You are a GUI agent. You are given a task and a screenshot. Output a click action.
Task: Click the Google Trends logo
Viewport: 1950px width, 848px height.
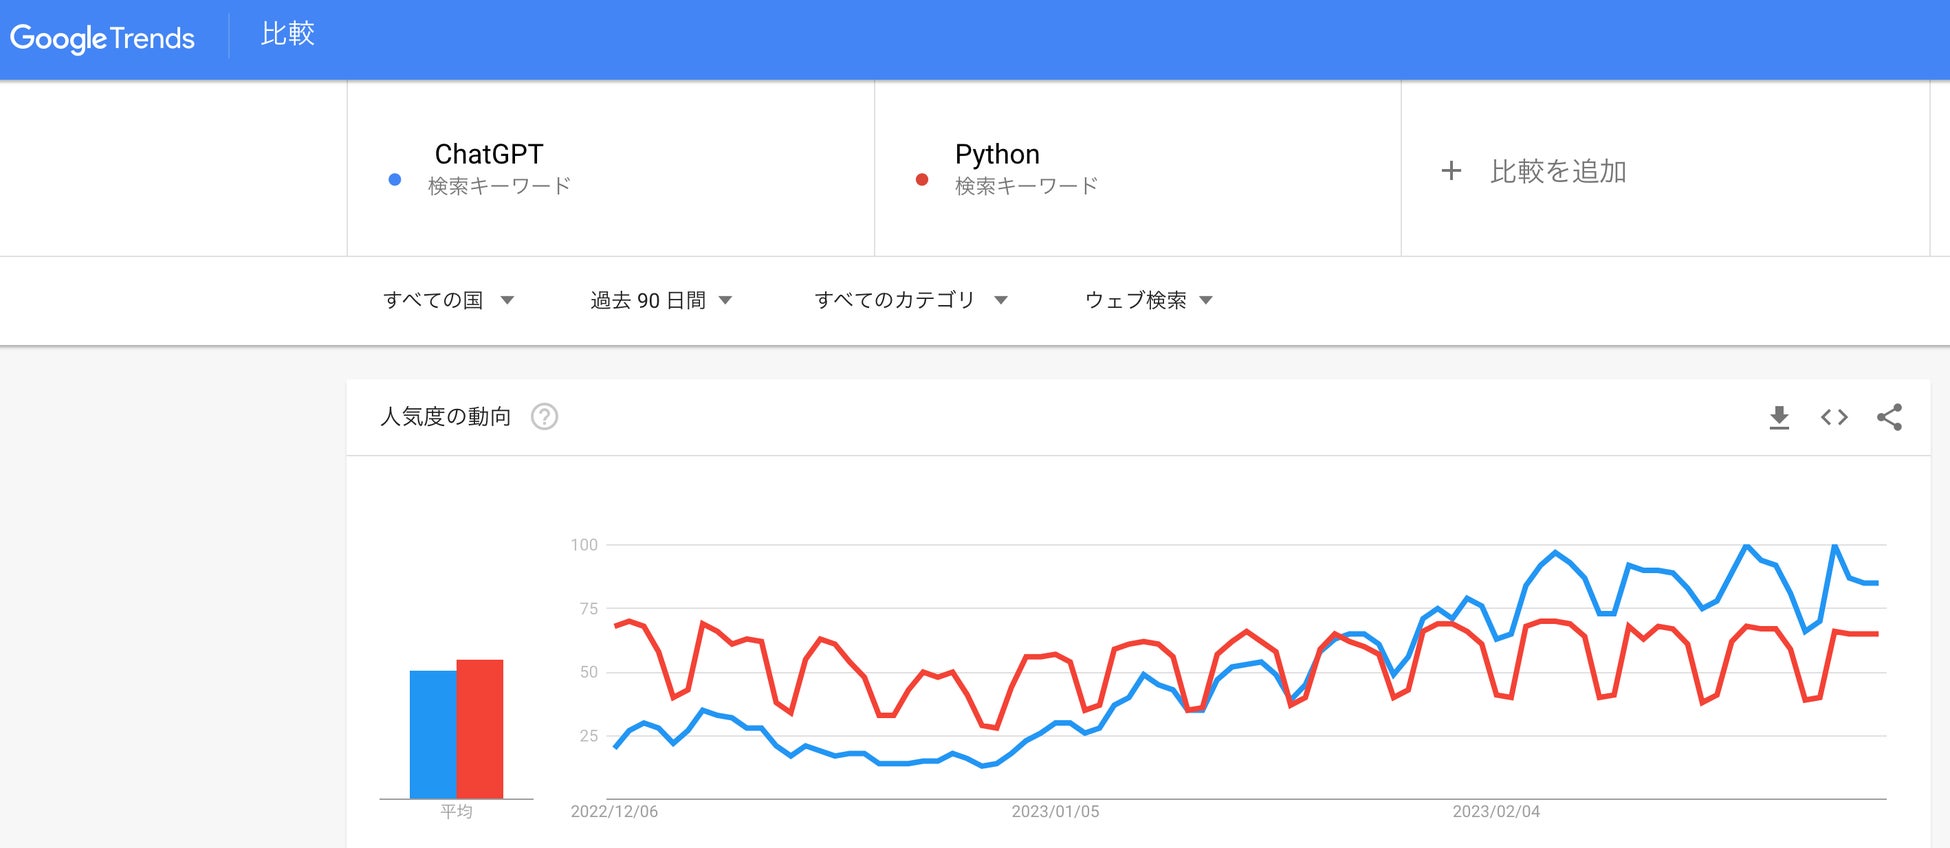point(102,38)
